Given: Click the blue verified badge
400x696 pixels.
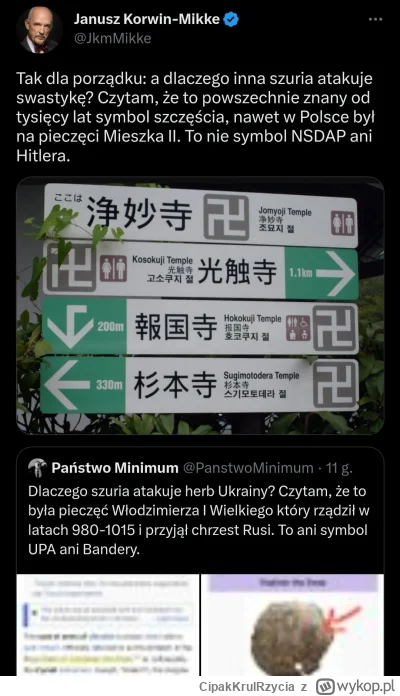Looking at the screenshot, I should (x=231, y=20).
